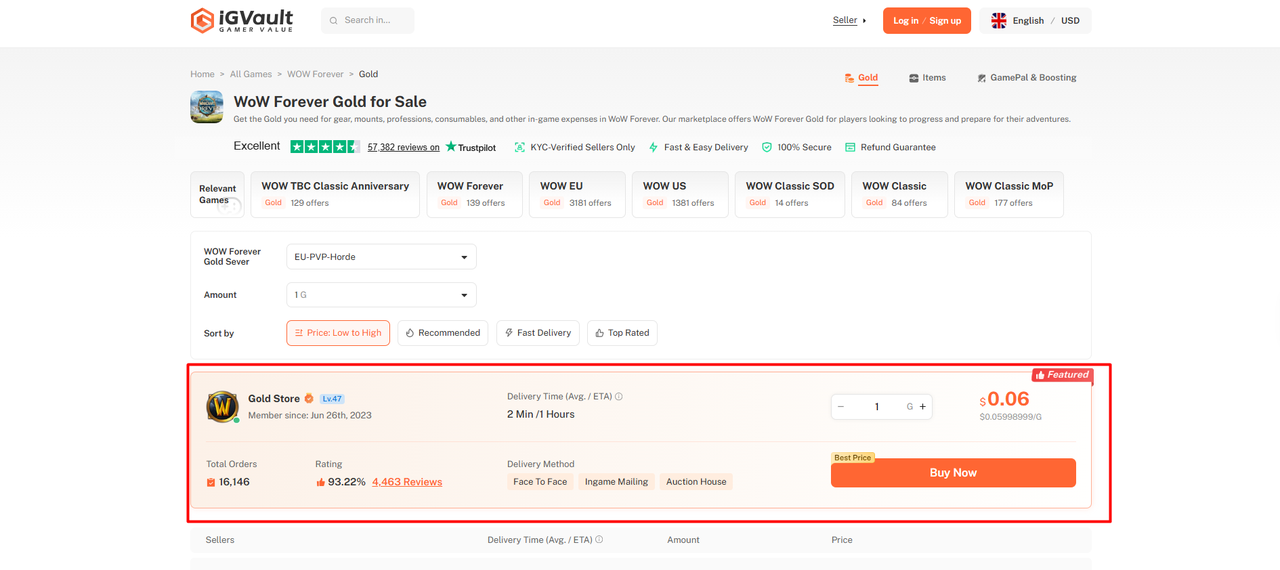Click the minus icon to decrease gold quantity

[x=841, y=406]
